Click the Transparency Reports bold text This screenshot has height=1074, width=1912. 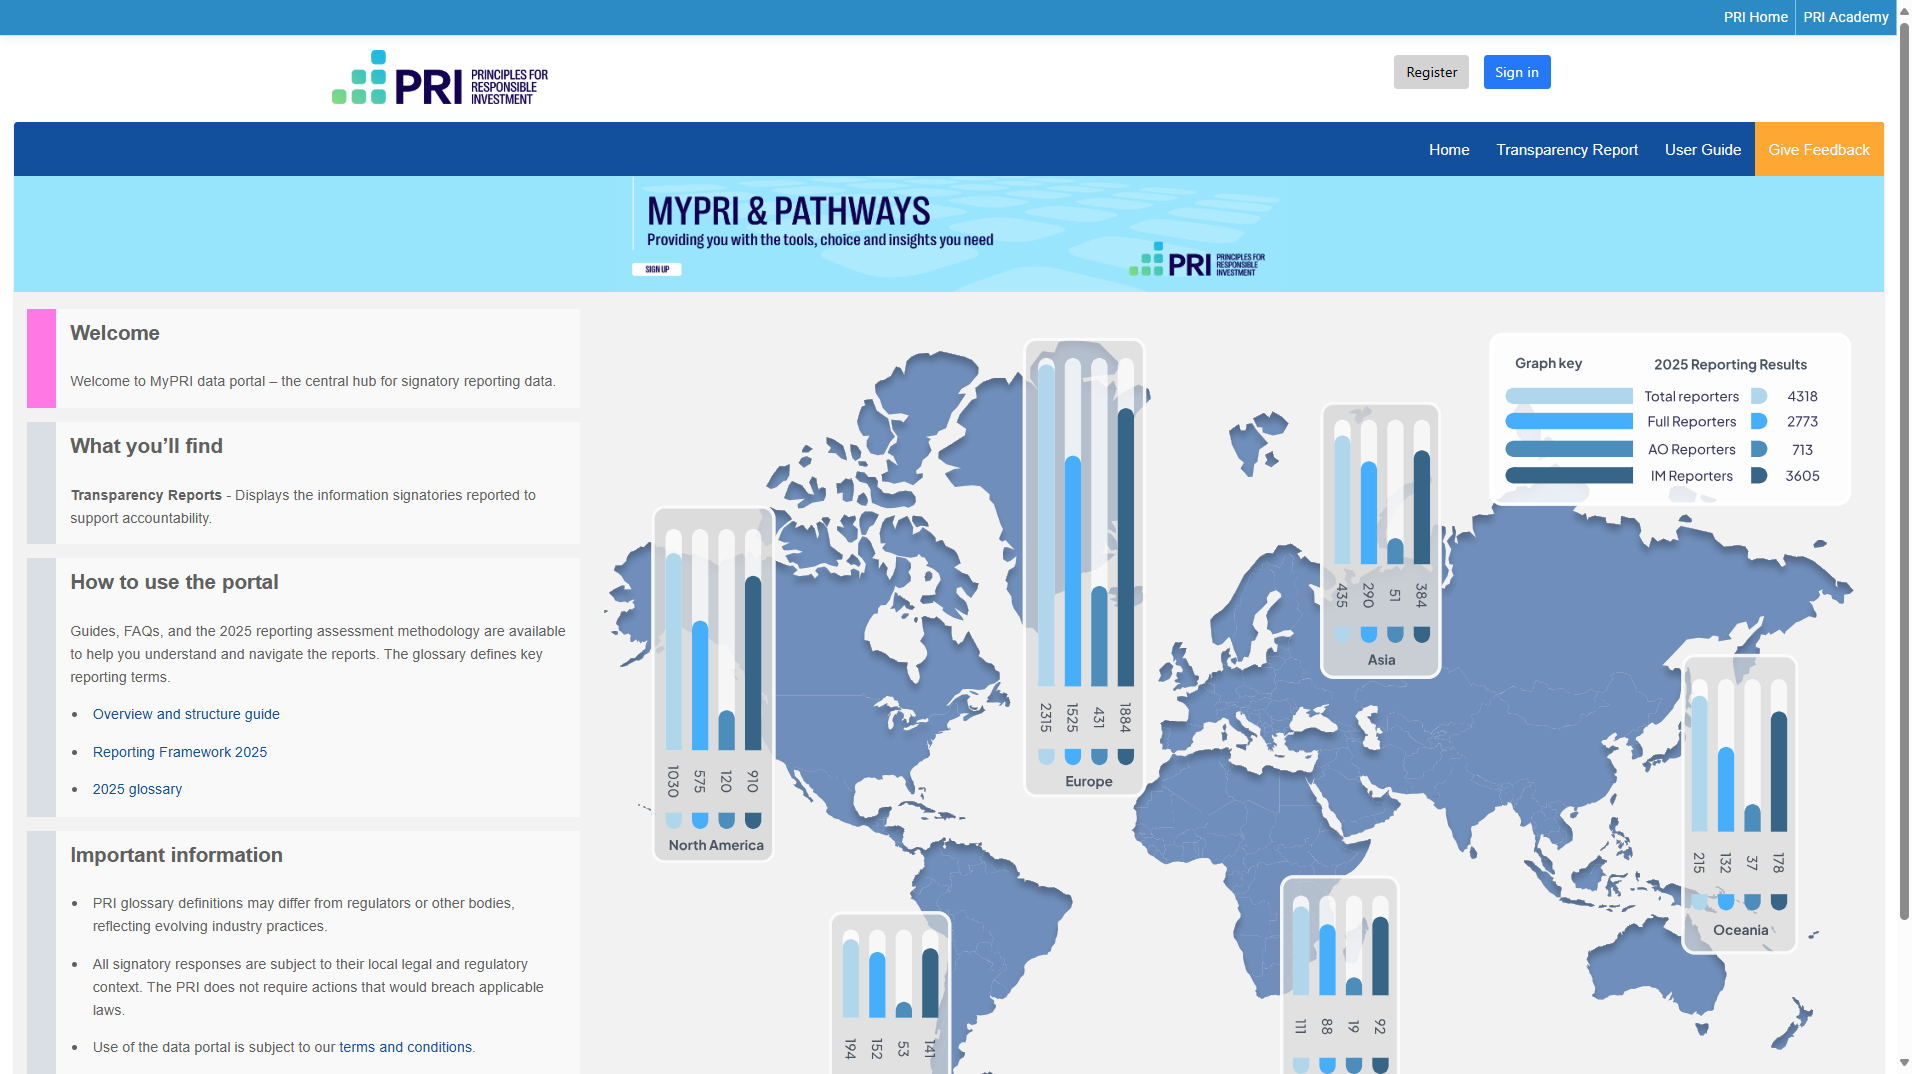click(x=146, y=495)
